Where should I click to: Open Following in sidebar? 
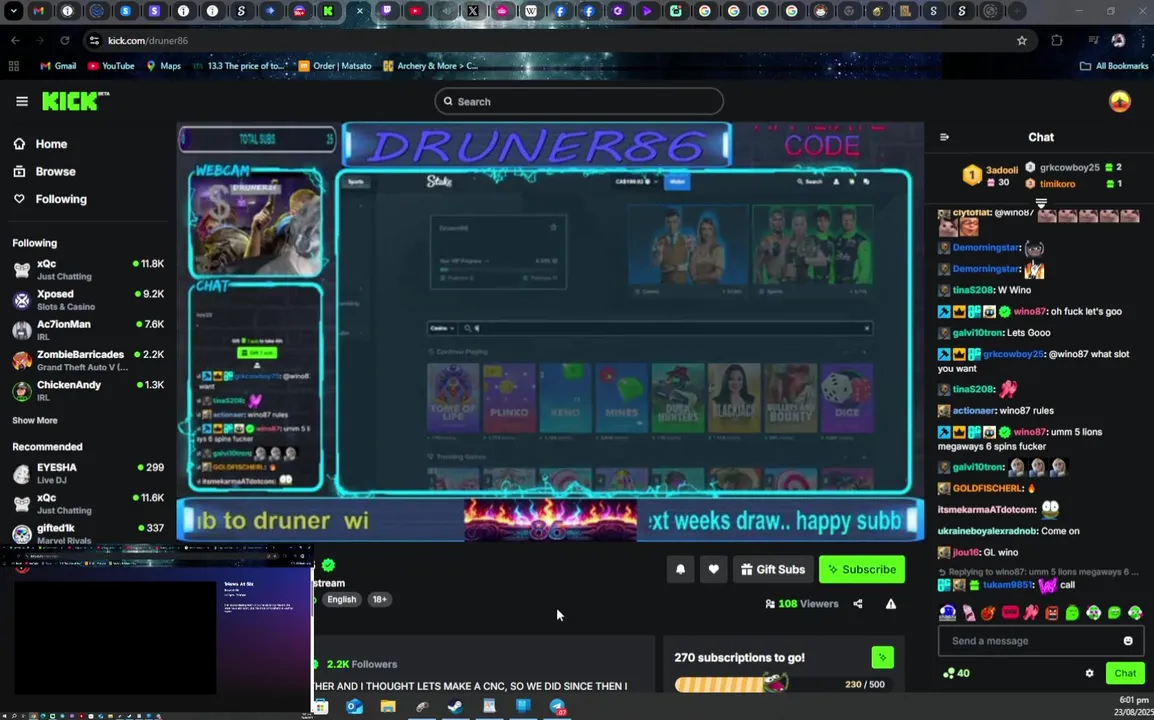tap(60, 199)
